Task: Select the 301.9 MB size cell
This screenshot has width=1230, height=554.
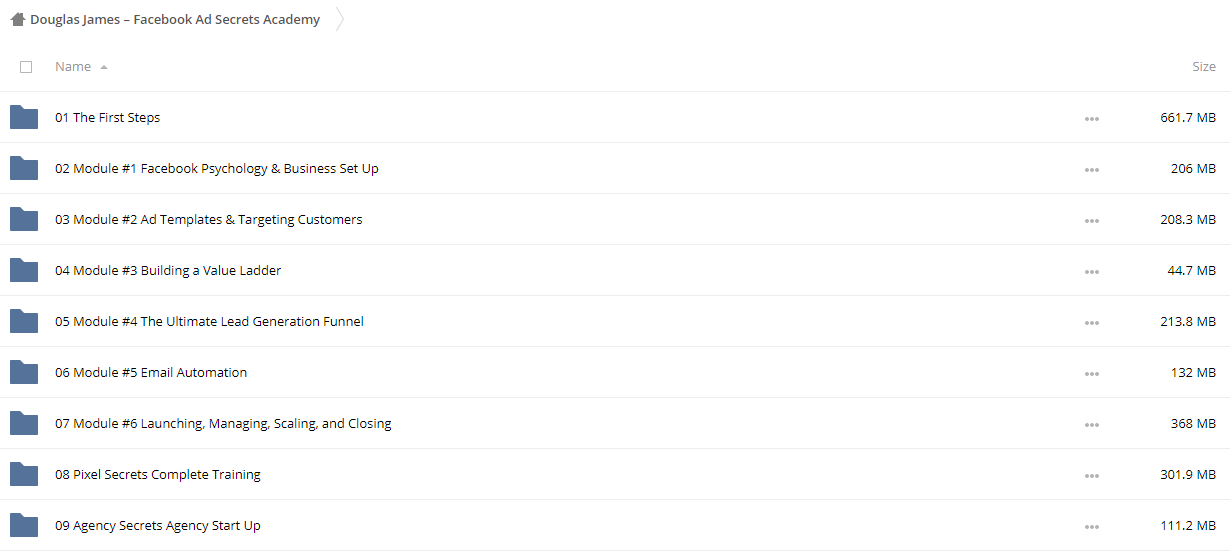Action: tap(1188, 474)
